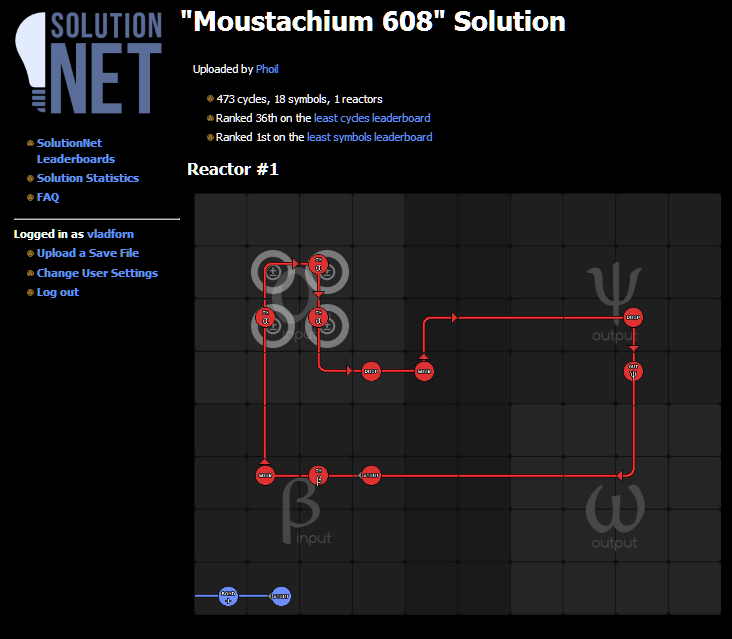Image resolution: width=732 pixels, height=639 pixels.
Task: Select the red OUT ψ instruction node
Action: pyautogui.click(x=633, y=371)
